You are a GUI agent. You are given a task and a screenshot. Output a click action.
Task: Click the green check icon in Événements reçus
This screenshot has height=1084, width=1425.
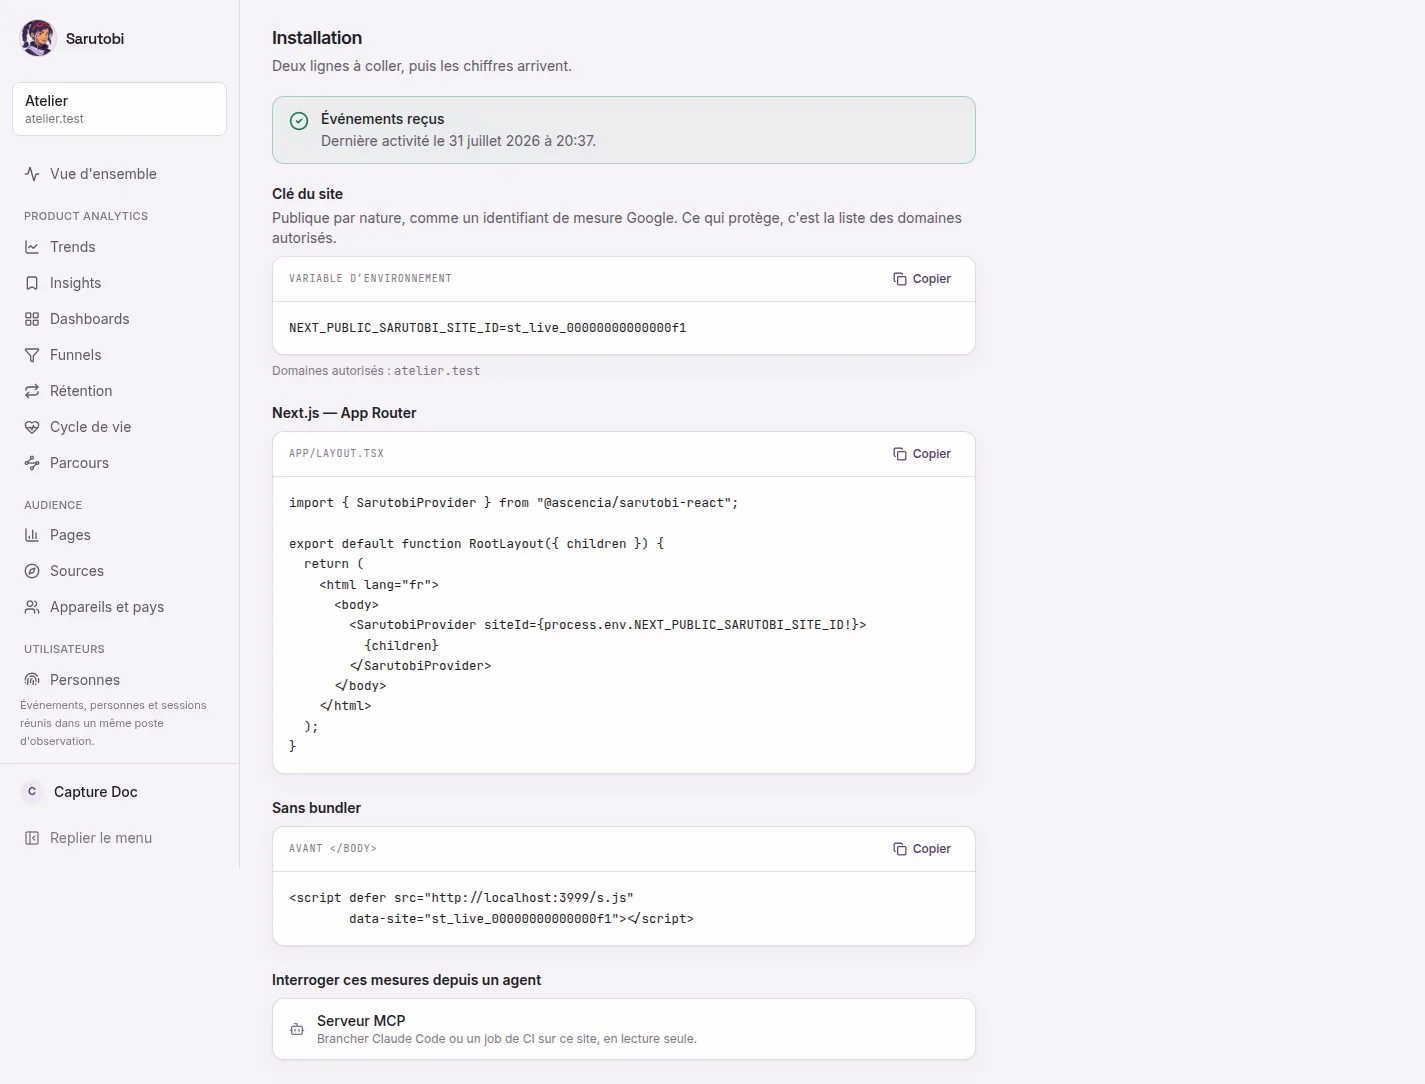click(299, 121)
